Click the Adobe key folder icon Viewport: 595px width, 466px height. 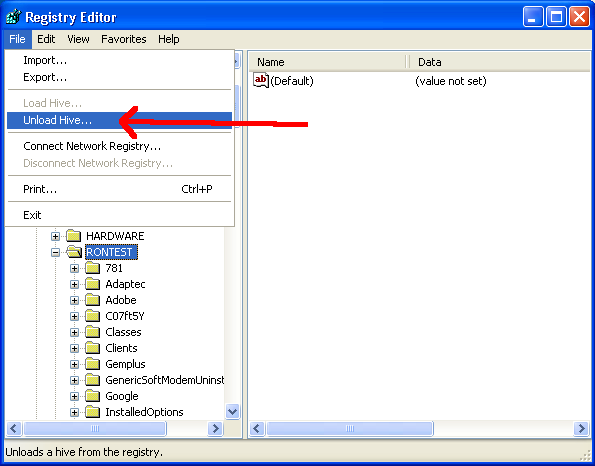(93, 300)
